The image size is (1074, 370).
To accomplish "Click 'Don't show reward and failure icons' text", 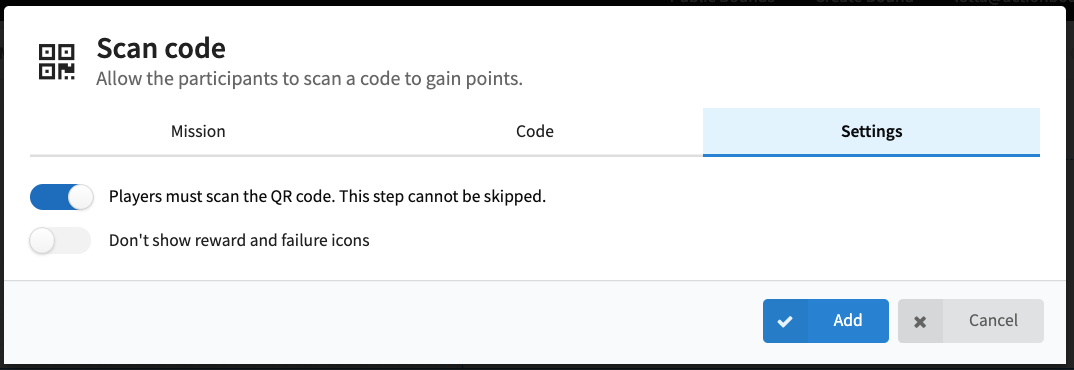I will point(239,240).
